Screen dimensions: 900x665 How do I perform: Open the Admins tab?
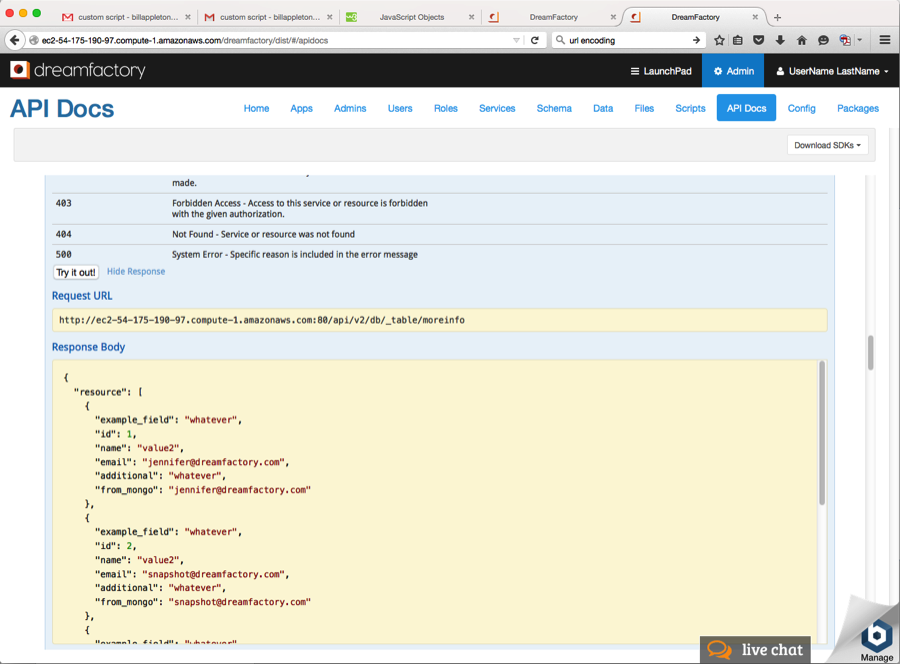[350, 108]
